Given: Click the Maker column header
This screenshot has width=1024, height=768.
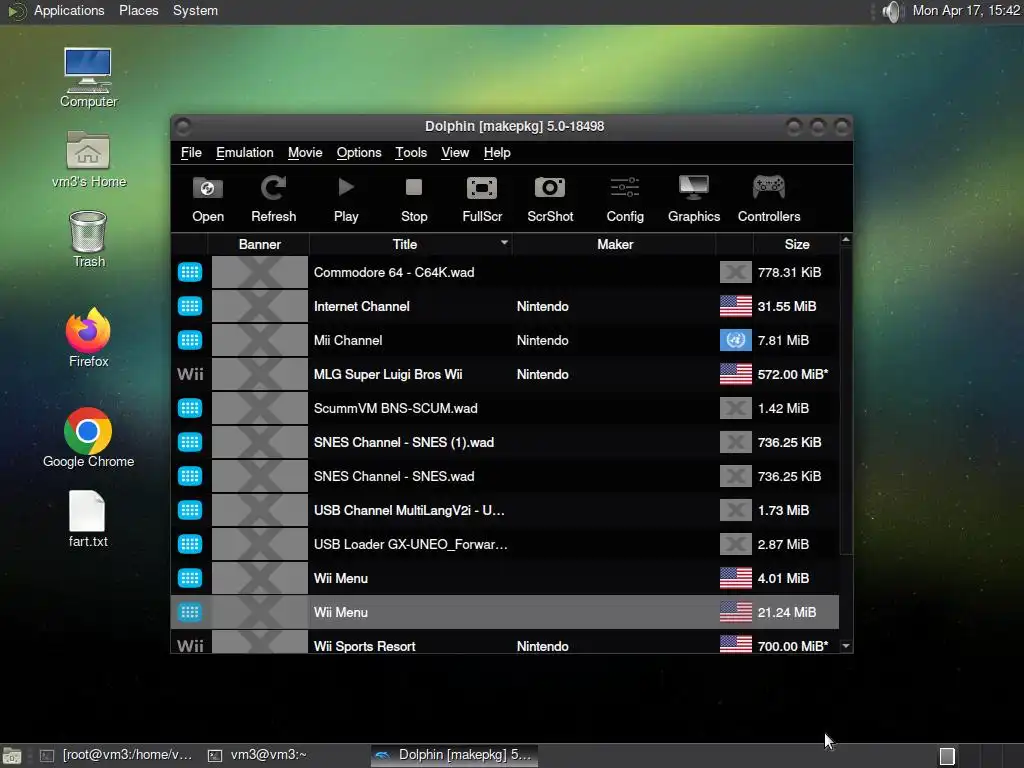Looking at the screenshot, I should (x=615, y=244).
